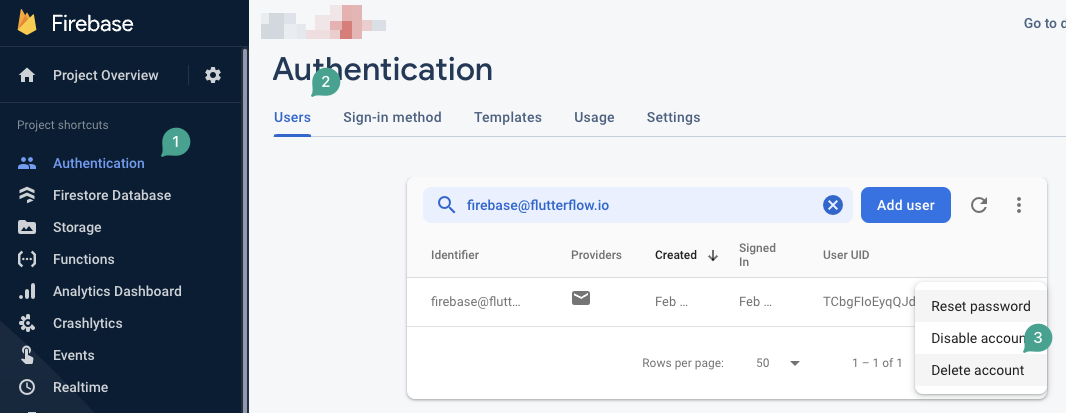Open the Storage shortcut

[x=77, y=227]
